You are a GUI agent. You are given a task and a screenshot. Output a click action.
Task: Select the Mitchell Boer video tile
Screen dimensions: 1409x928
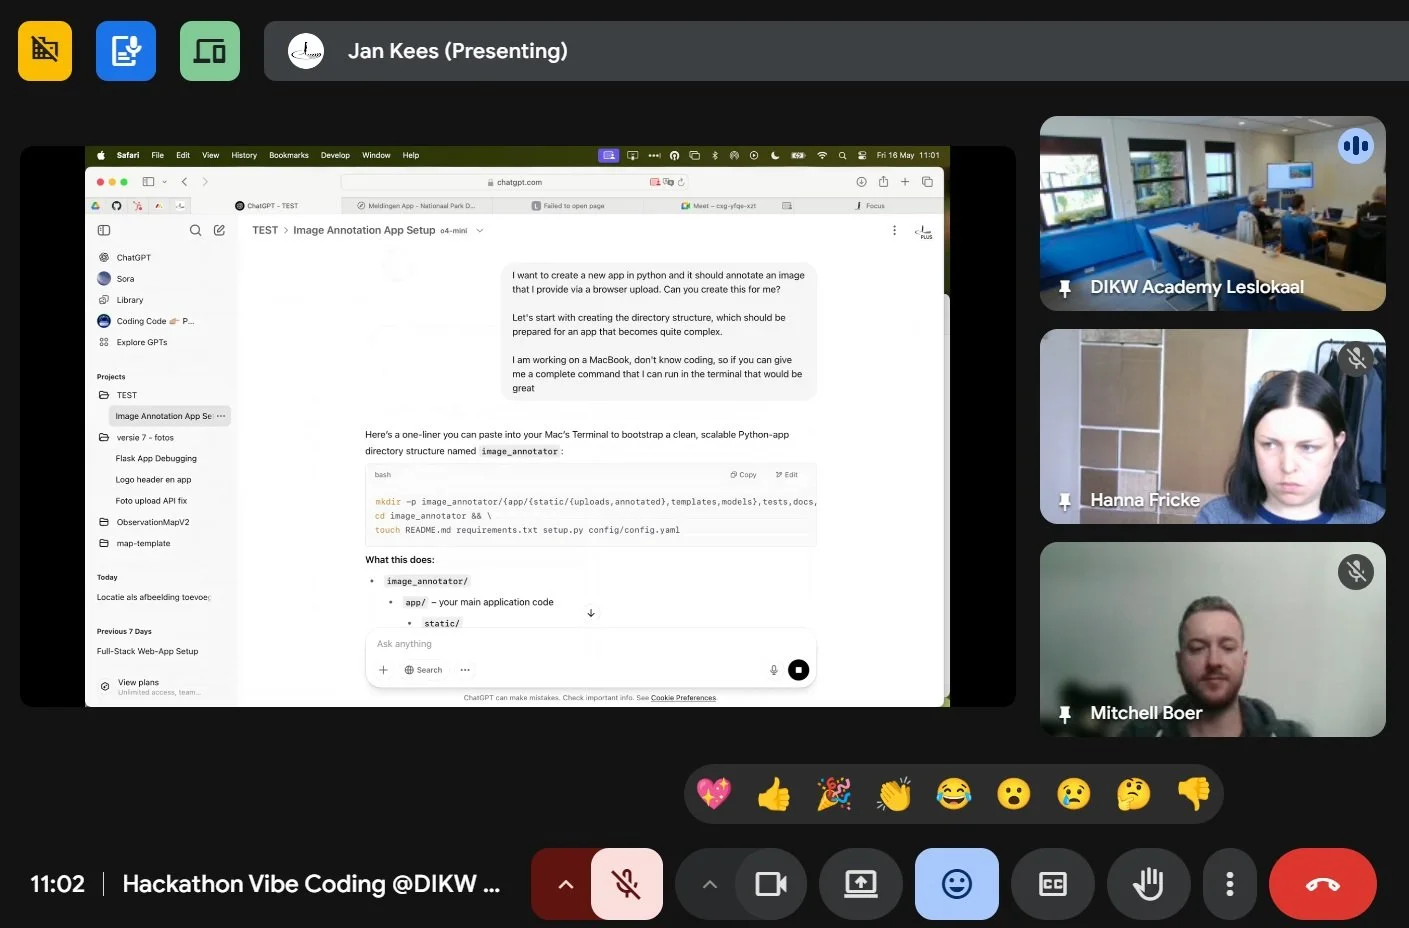[1213, 639]
